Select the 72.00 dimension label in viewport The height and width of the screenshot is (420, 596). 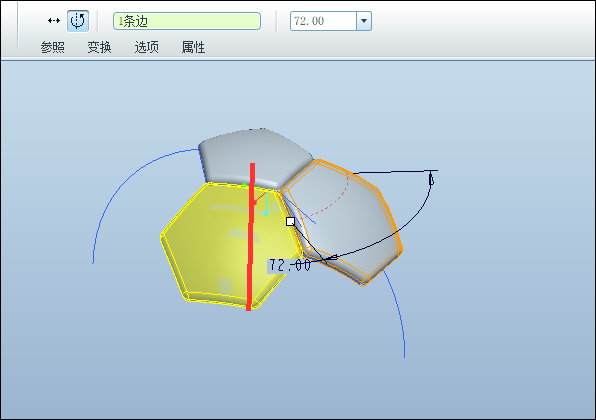[290, 265]
